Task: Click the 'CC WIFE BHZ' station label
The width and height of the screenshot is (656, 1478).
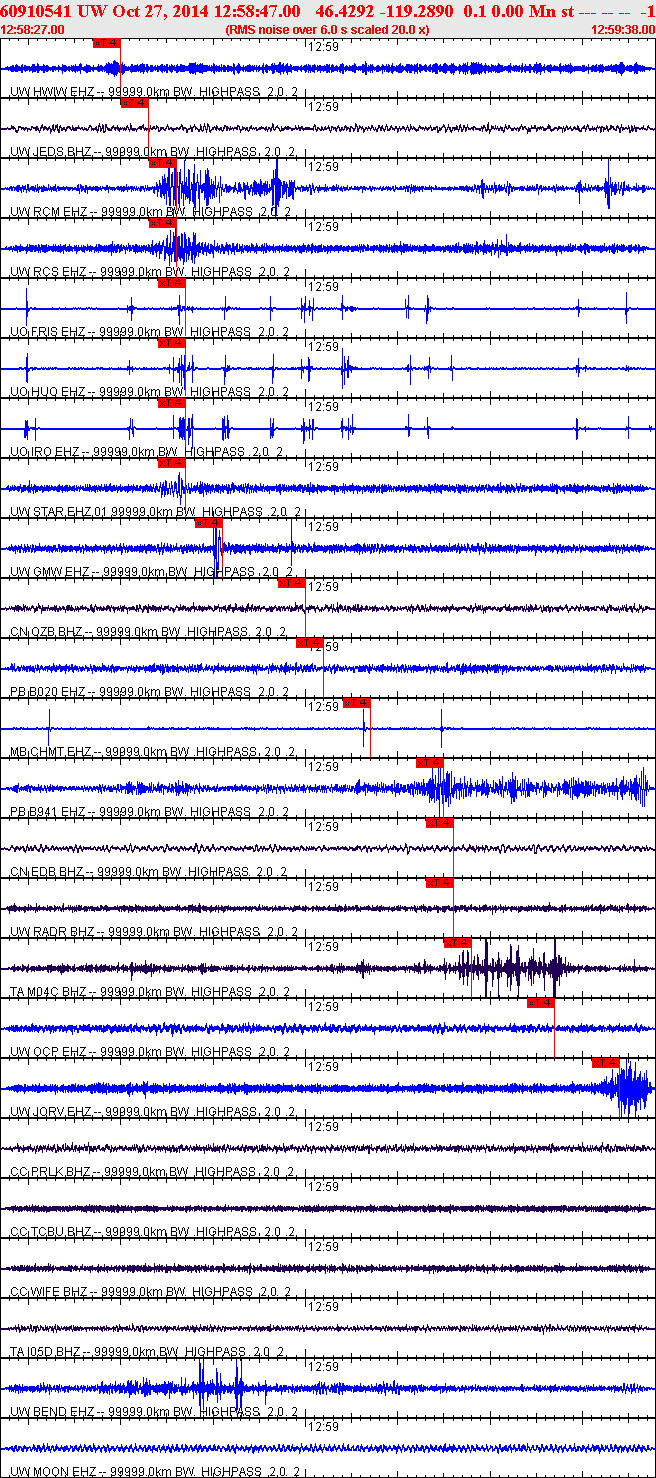Action: click(48, 1292)
